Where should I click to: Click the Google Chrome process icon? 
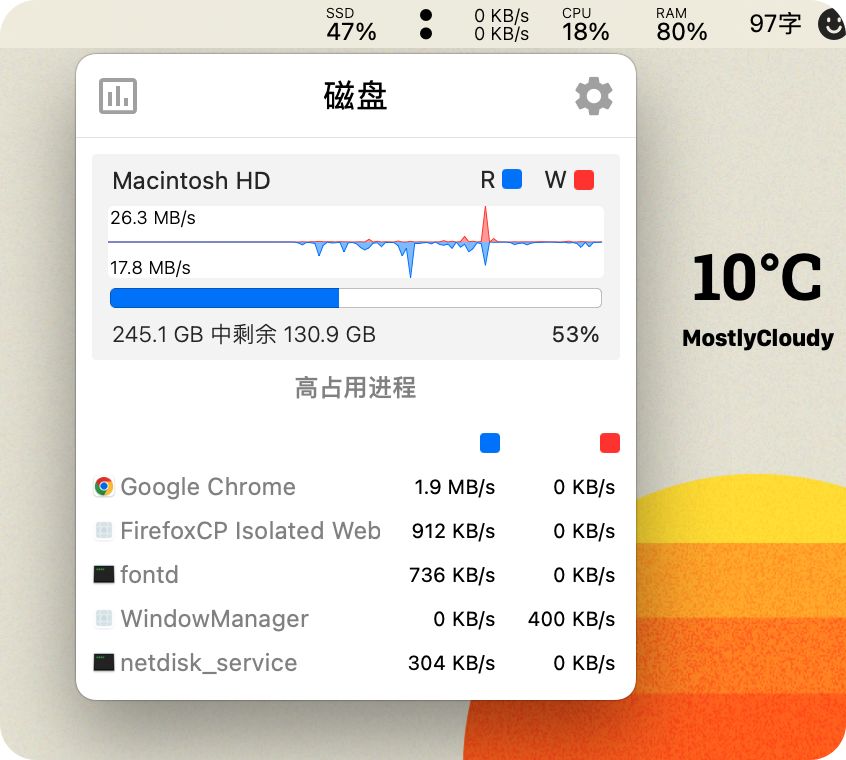tap(103, 487)
